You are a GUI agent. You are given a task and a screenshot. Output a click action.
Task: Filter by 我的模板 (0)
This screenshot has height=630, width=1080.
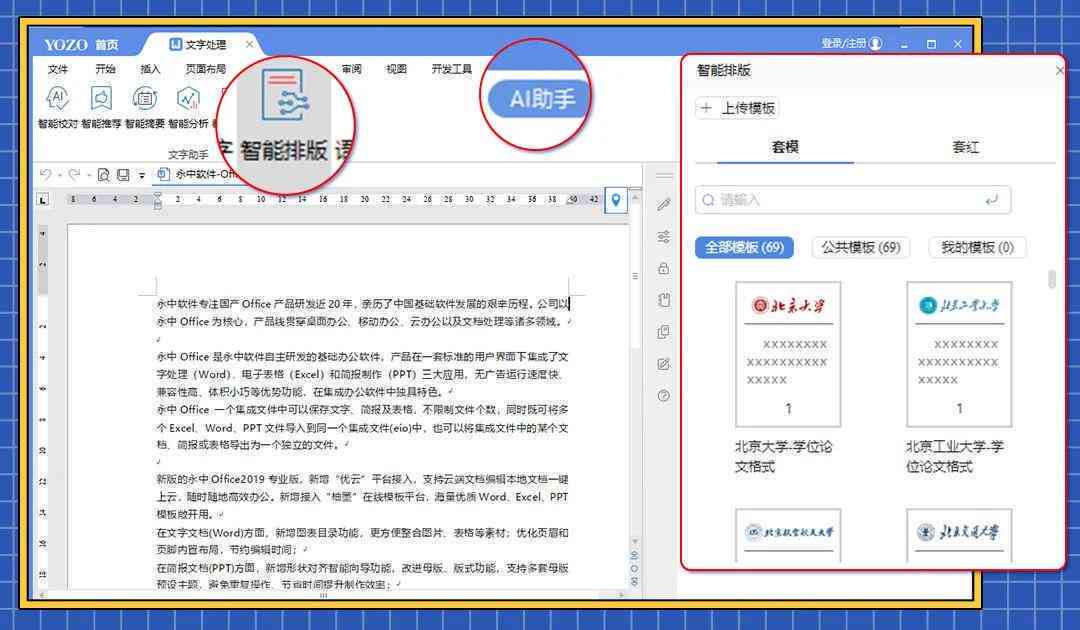point(977,247)
